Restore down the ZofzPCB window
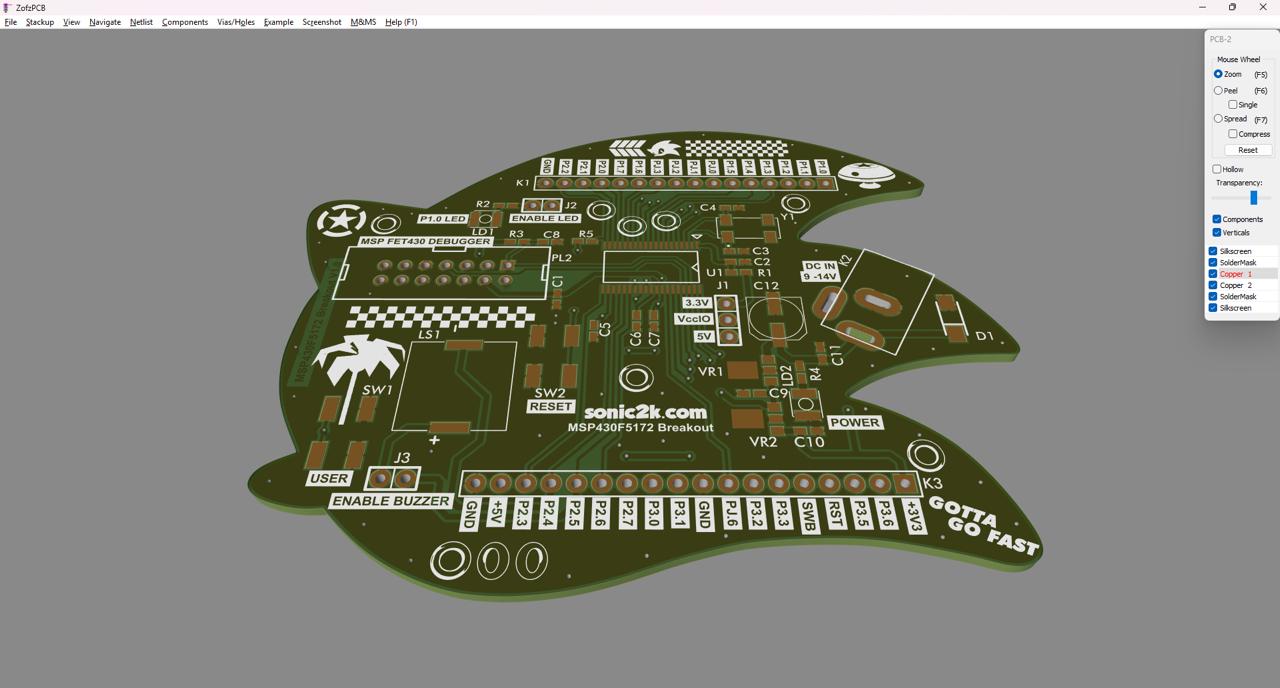The height and width of the screenshot is (688, 1280). (1232, 7)
